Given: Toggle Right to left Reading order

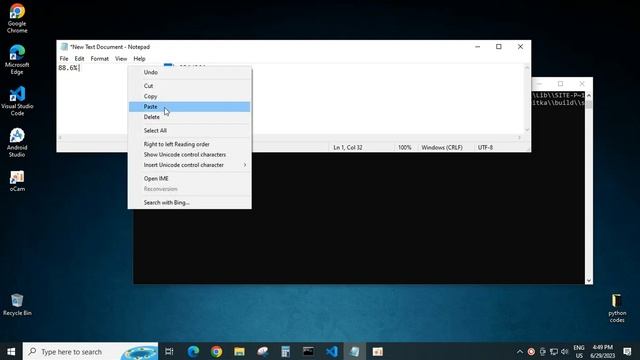Looking at the screenshot, I should pos(189,144).
